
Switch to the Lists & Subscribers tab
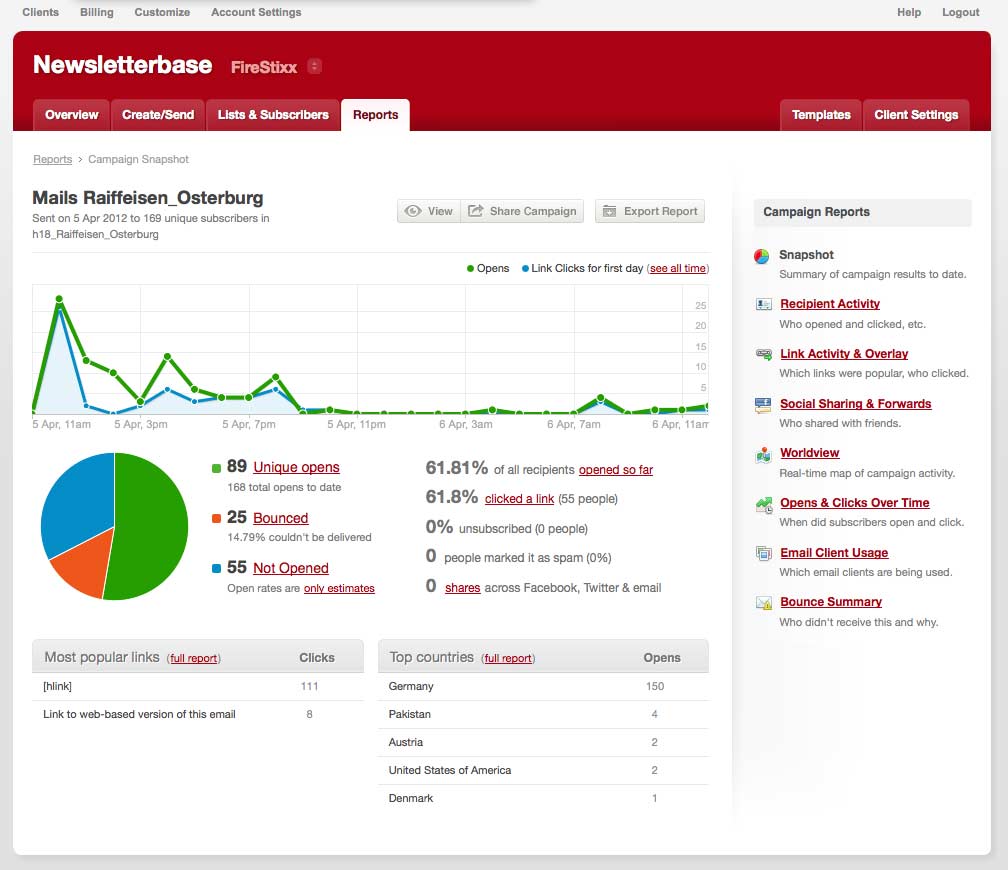[x=273, y=115]
